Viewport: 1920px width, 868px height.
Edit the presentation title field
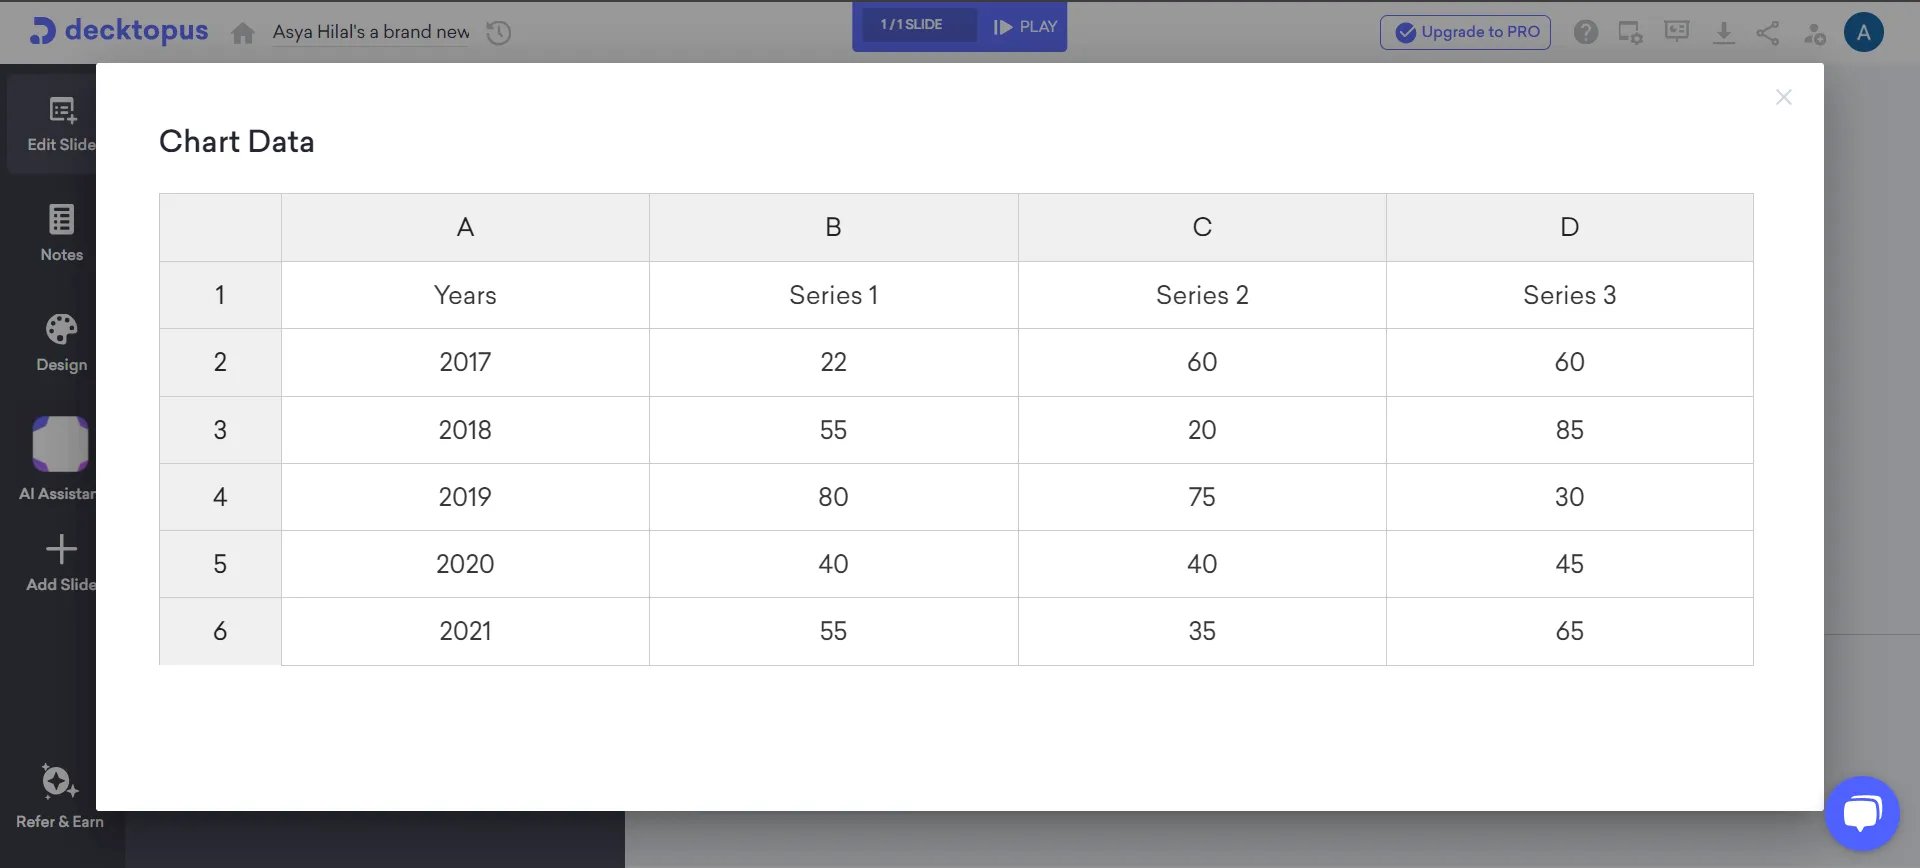pos(370,32)
